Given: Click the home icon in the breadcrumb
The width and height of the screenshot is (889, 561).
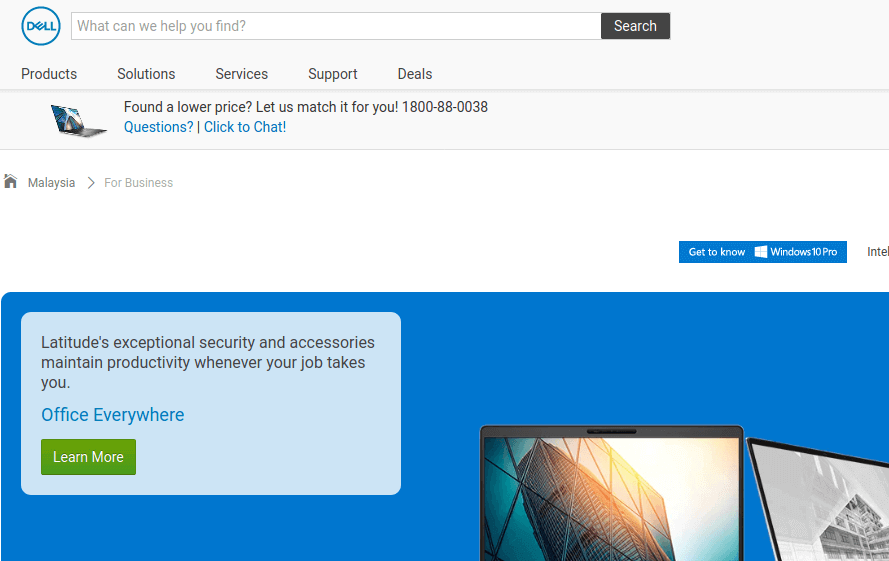Looking at the screenshot, I should pyautogui.click(x=11, y=182).
